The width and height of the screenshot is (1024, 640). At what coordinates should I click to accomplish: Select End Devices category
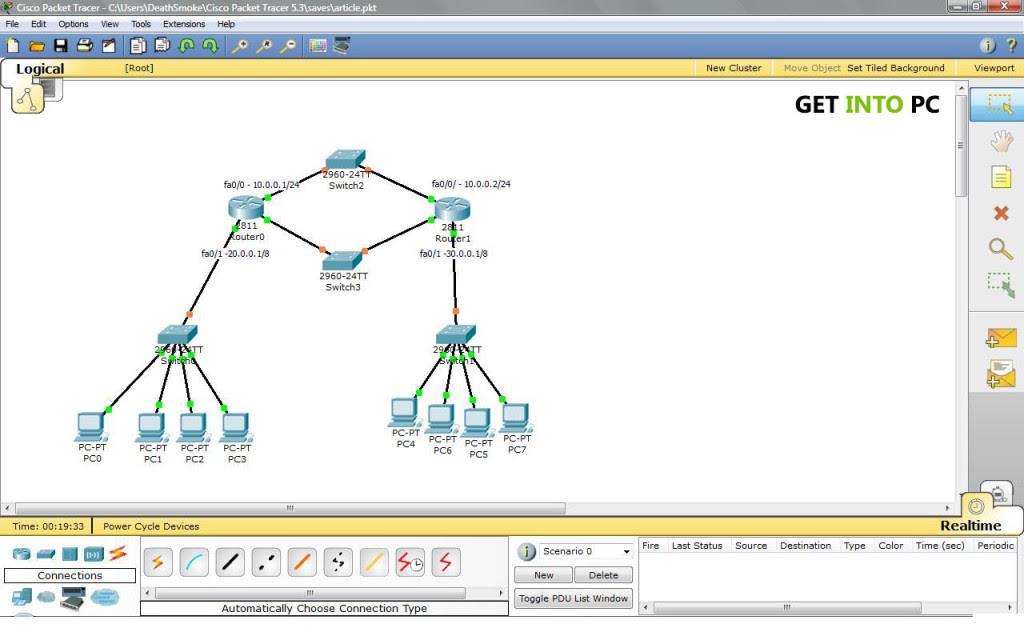pos(22,597)
